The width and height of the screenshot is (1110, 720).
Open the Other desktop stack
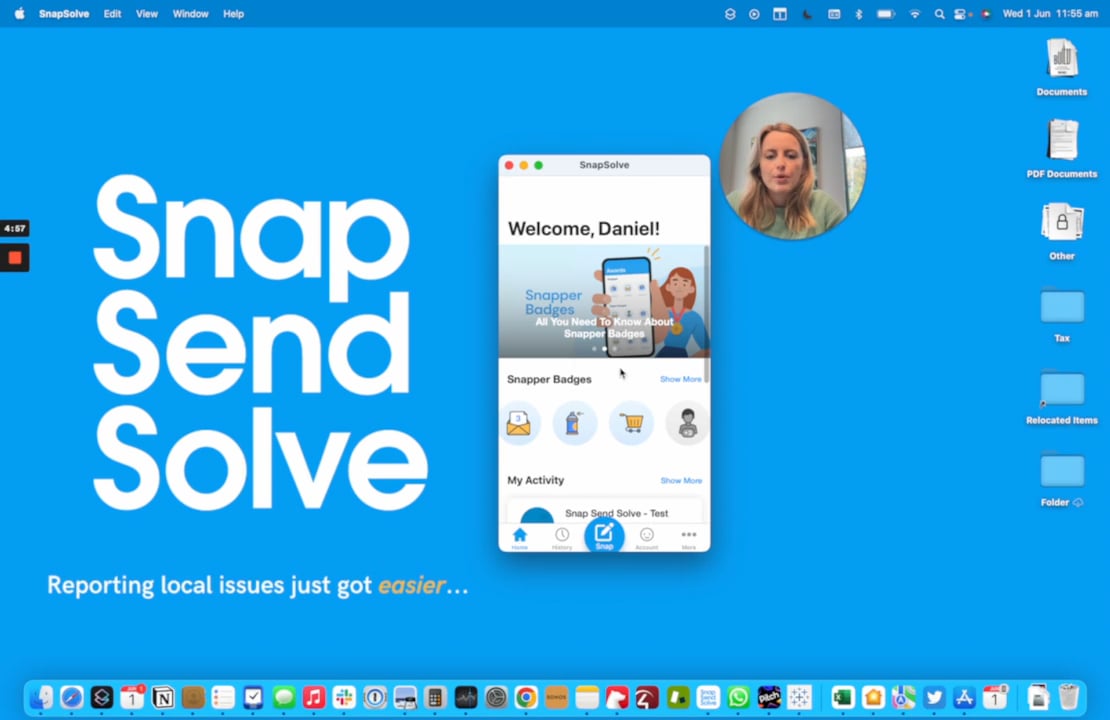point(1061,231)
